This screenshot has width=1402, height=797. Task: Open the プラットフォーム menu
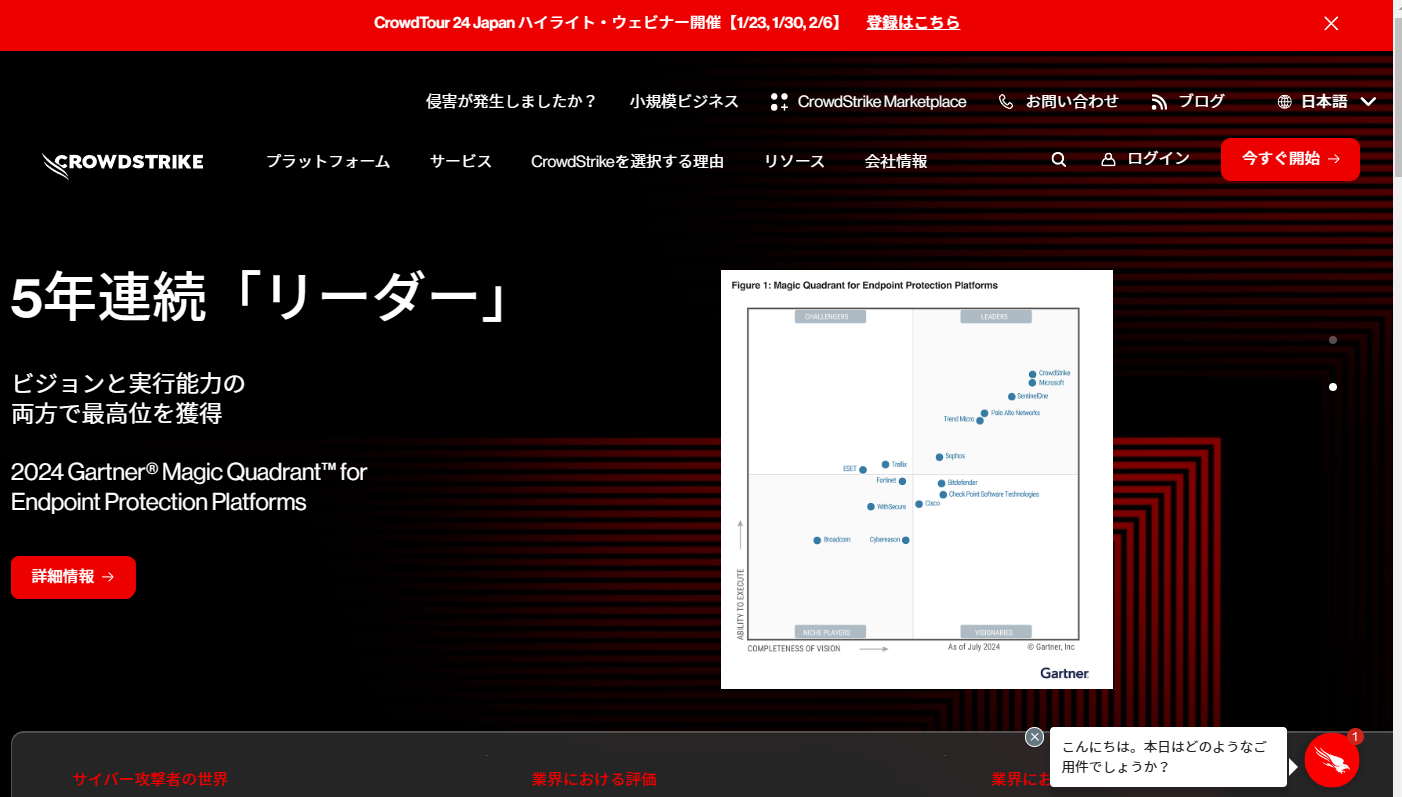(328, 161)
